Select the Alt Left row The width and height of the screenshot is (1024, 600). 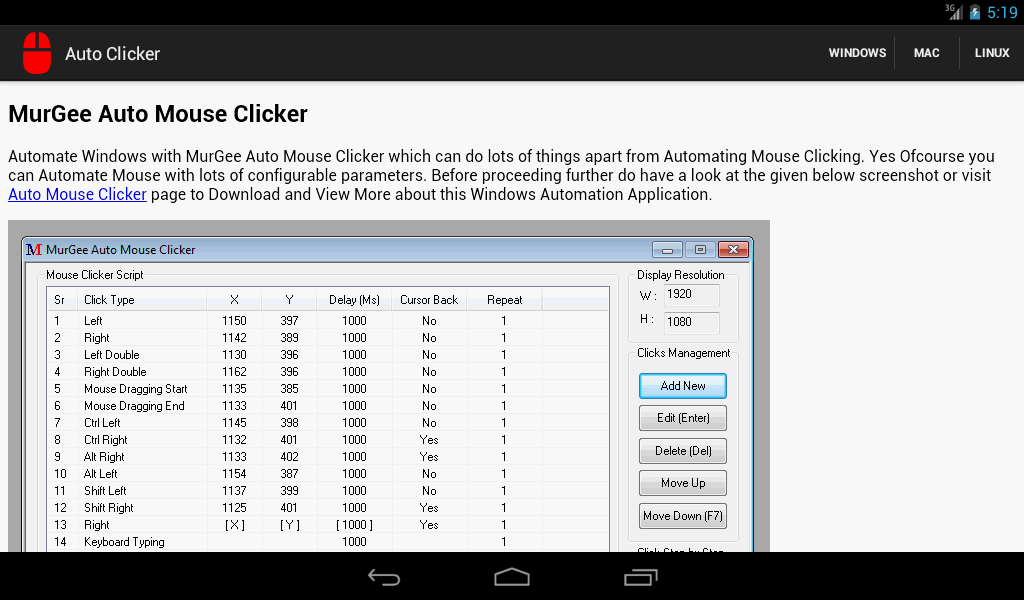pos(328,473)
